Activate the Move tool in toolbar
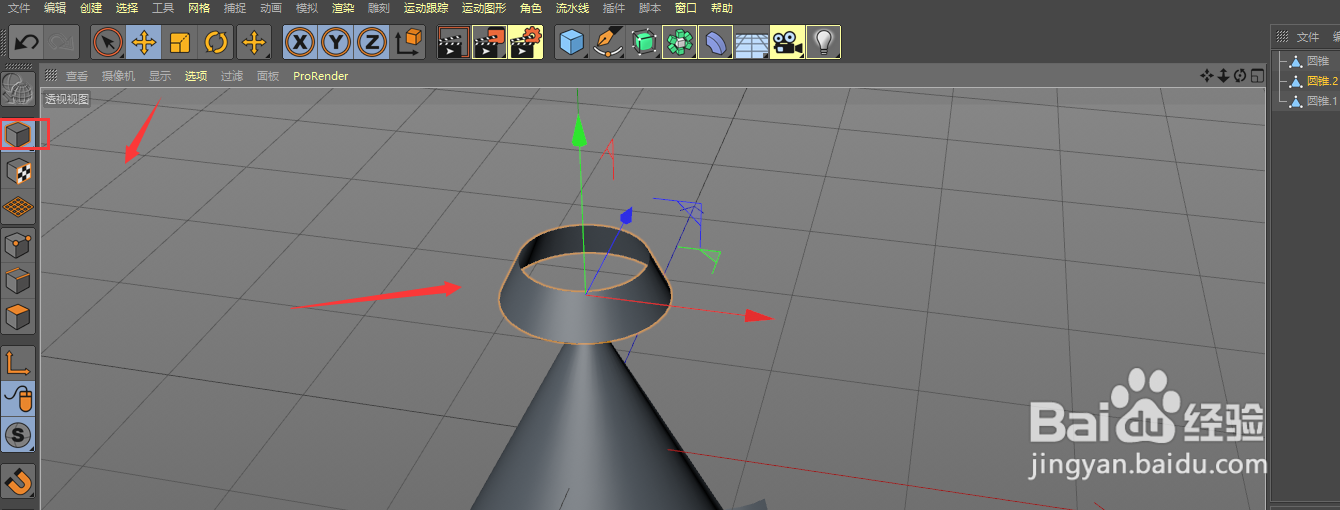The image size is (1340, 510). 144,42
